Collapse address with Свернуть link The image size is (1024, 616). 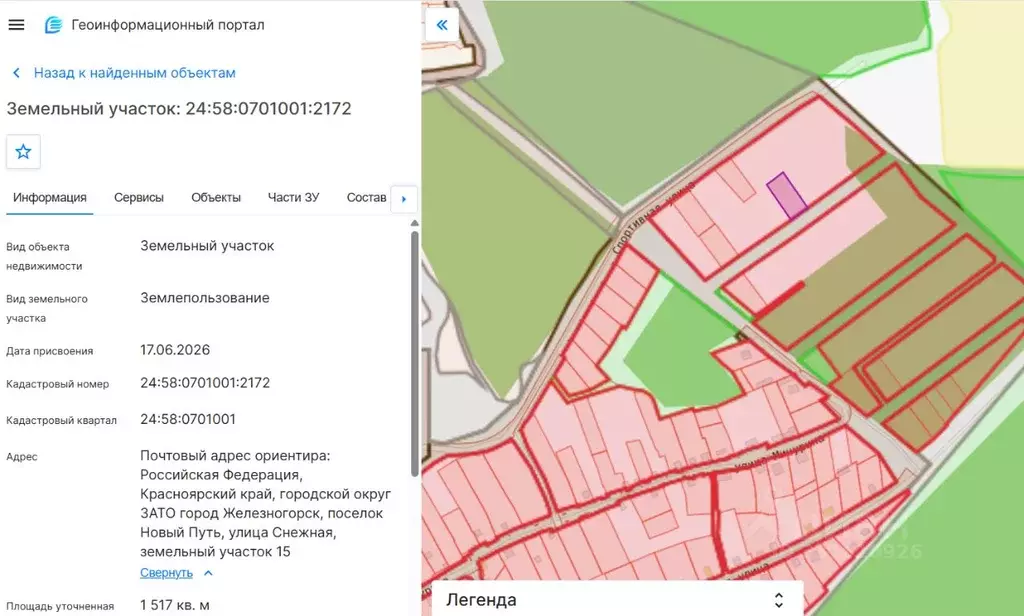coord(167,573)
